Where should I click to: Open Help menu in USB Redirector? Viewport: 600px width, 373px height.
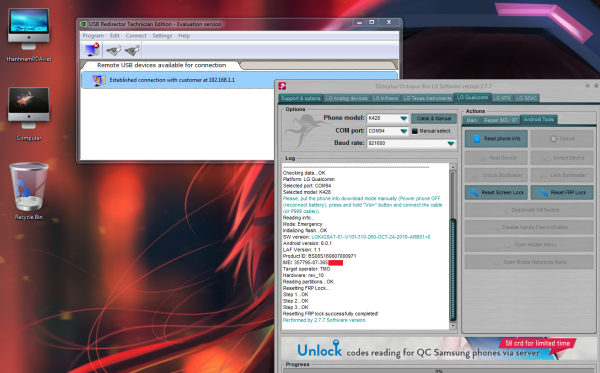coord(184,36)
